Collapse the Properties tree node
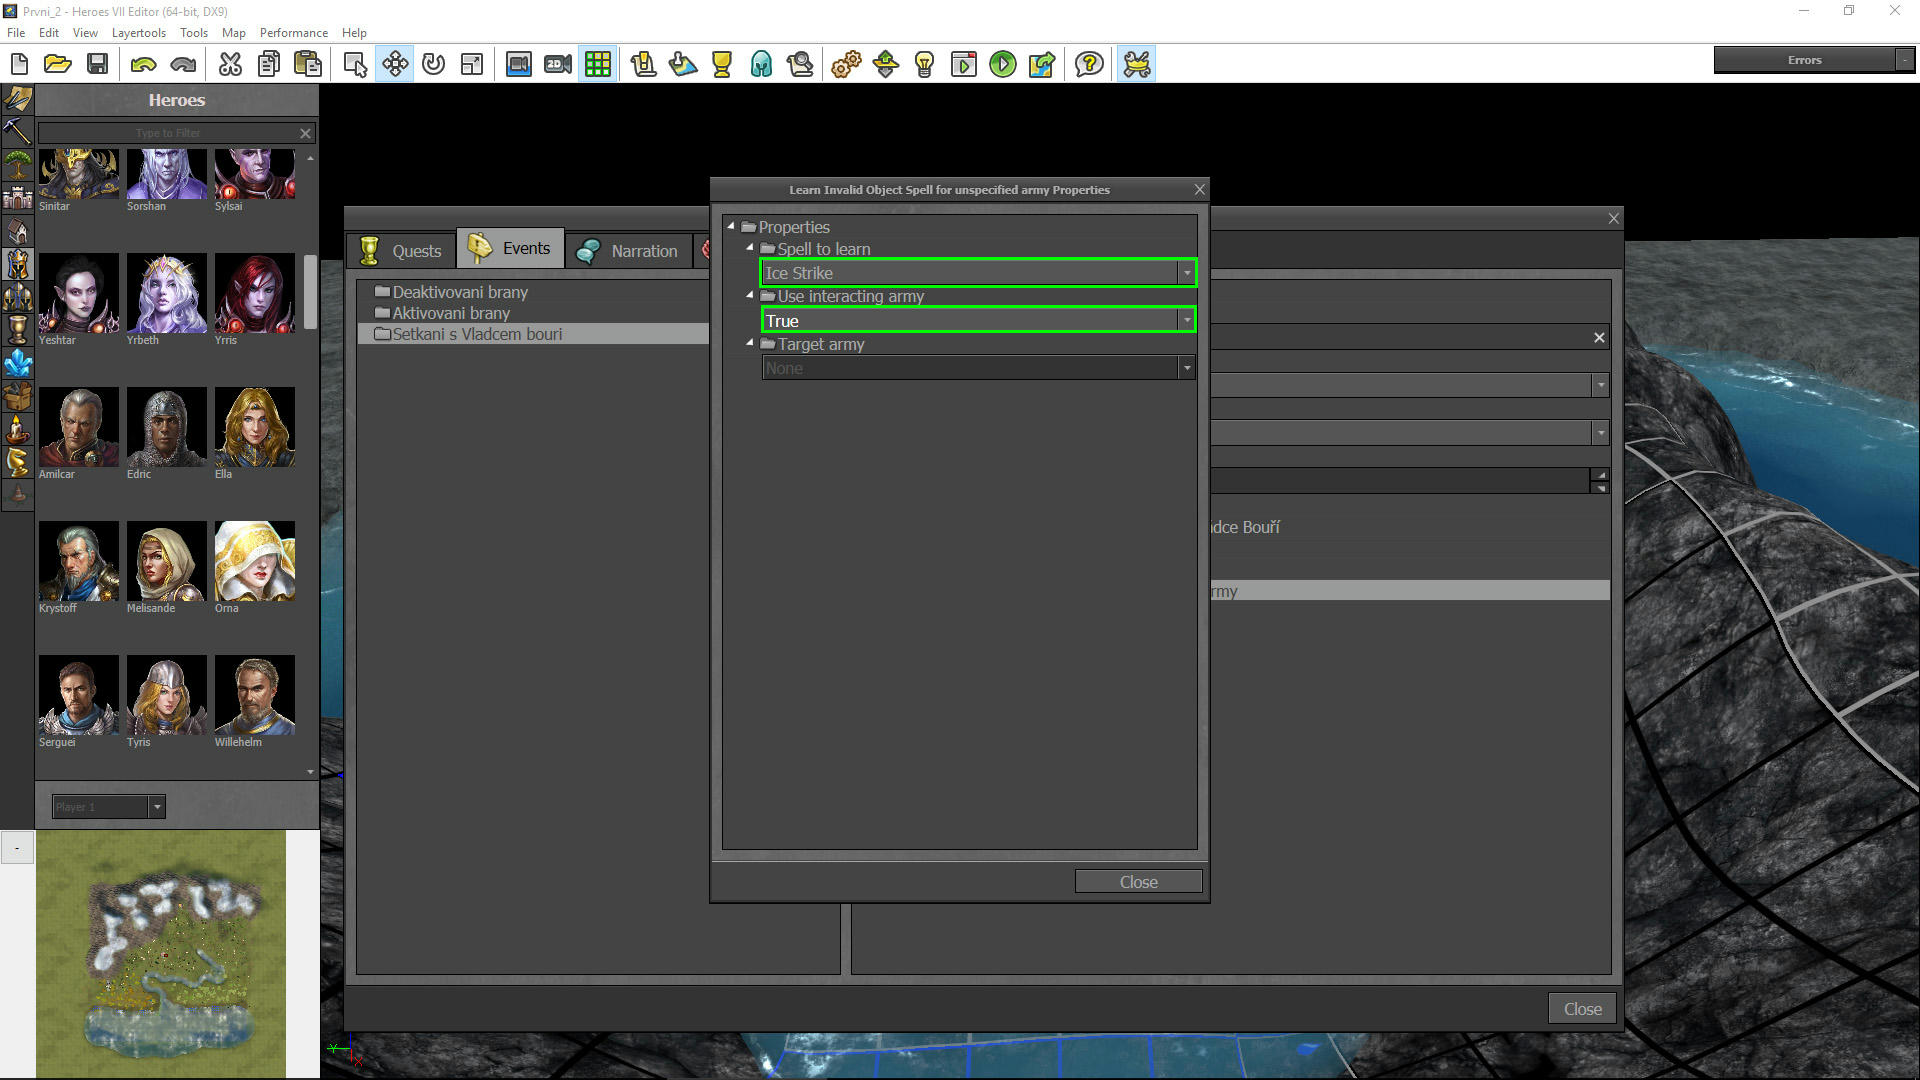This screenshot has width=1920, height=1080. click(x=731, y=226)
